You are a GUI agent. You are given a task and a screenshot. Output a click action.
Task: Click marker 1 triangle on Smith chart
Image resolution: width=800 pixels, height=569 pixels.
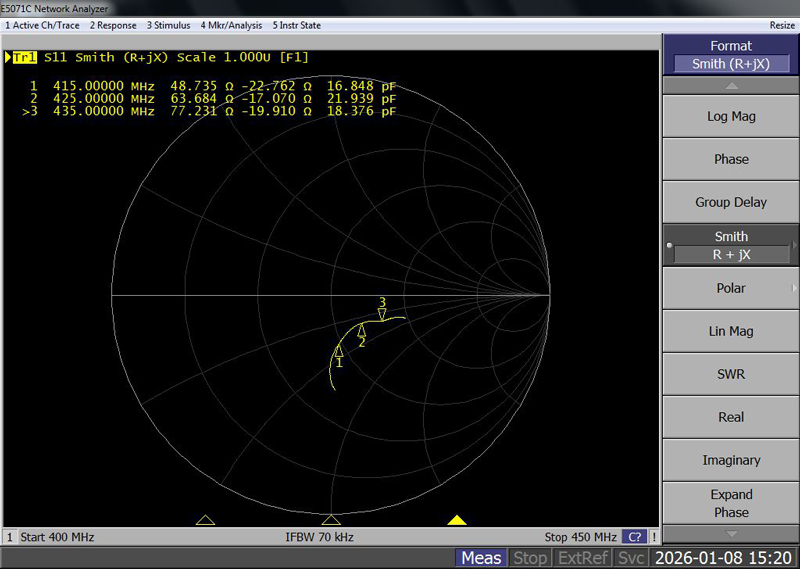(339, 351)
